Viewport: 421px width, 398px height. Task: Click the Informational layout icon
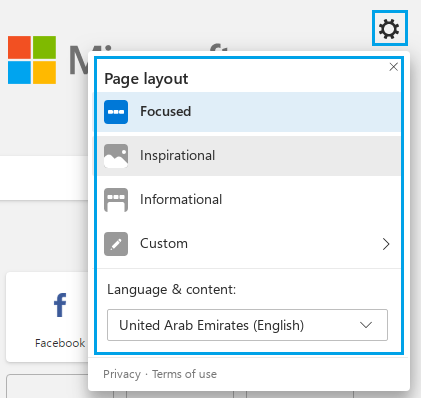116,200
